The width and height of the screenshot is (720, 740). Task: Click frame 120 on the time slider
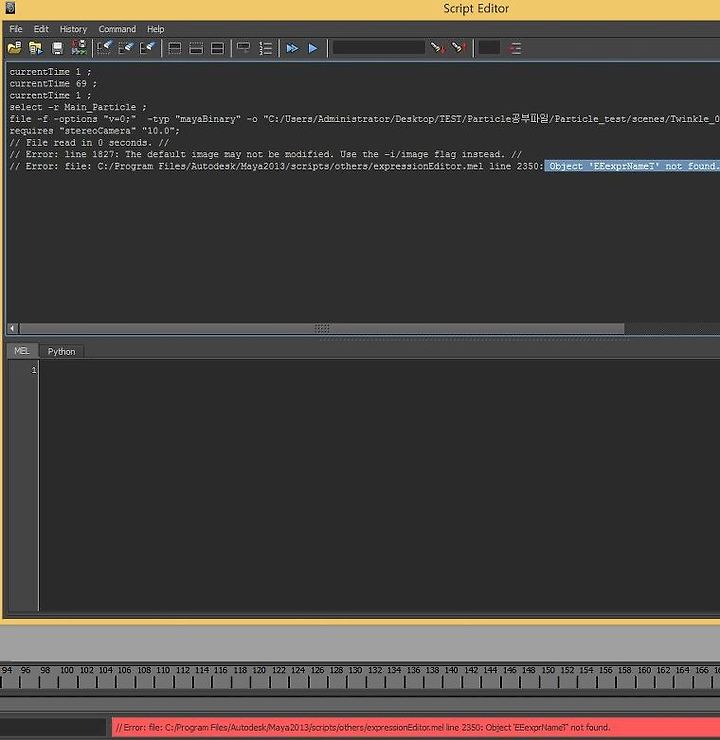(x=259, y=670)
